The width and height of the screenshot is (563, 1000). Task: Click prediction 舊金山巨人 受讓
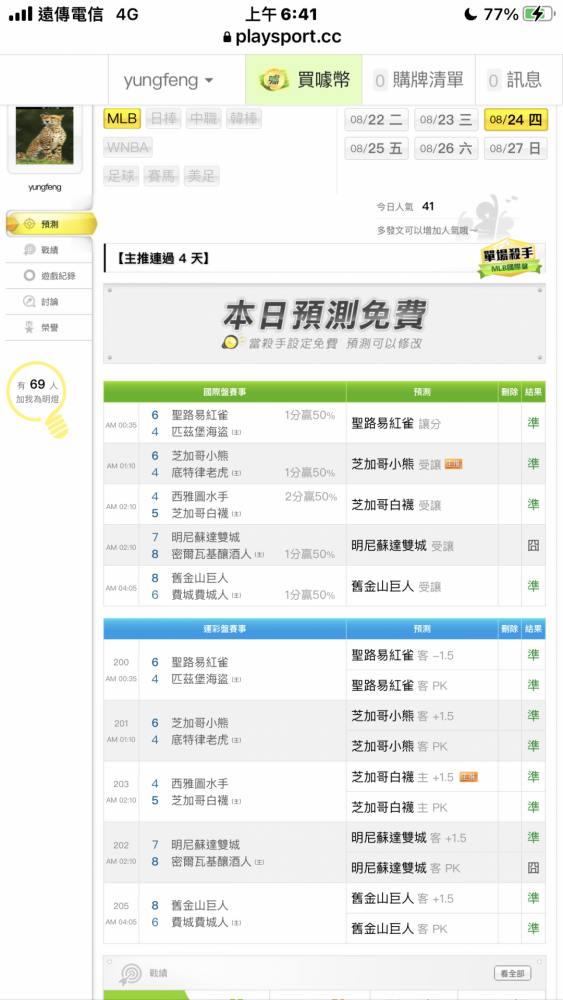[396, 586]
